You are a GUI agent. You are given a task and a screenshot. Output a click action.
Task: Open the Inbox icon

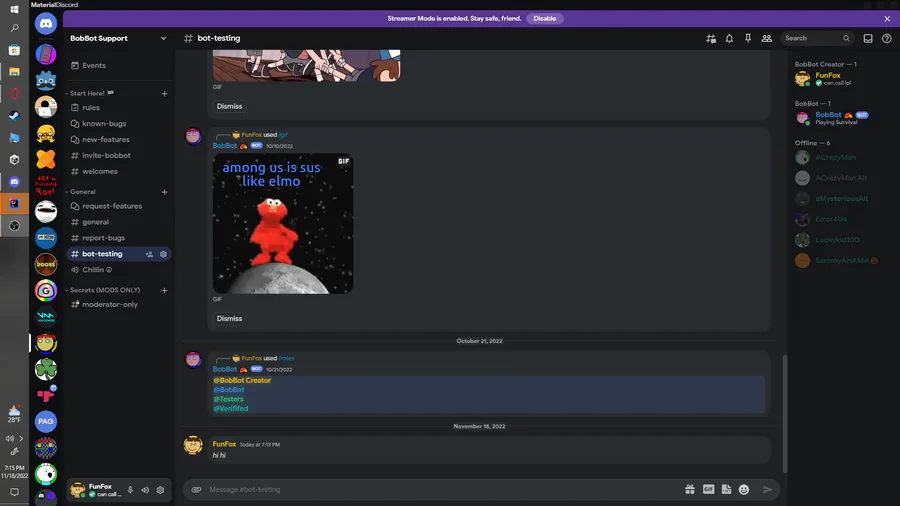pyautogui.click(x=868, y=38)
